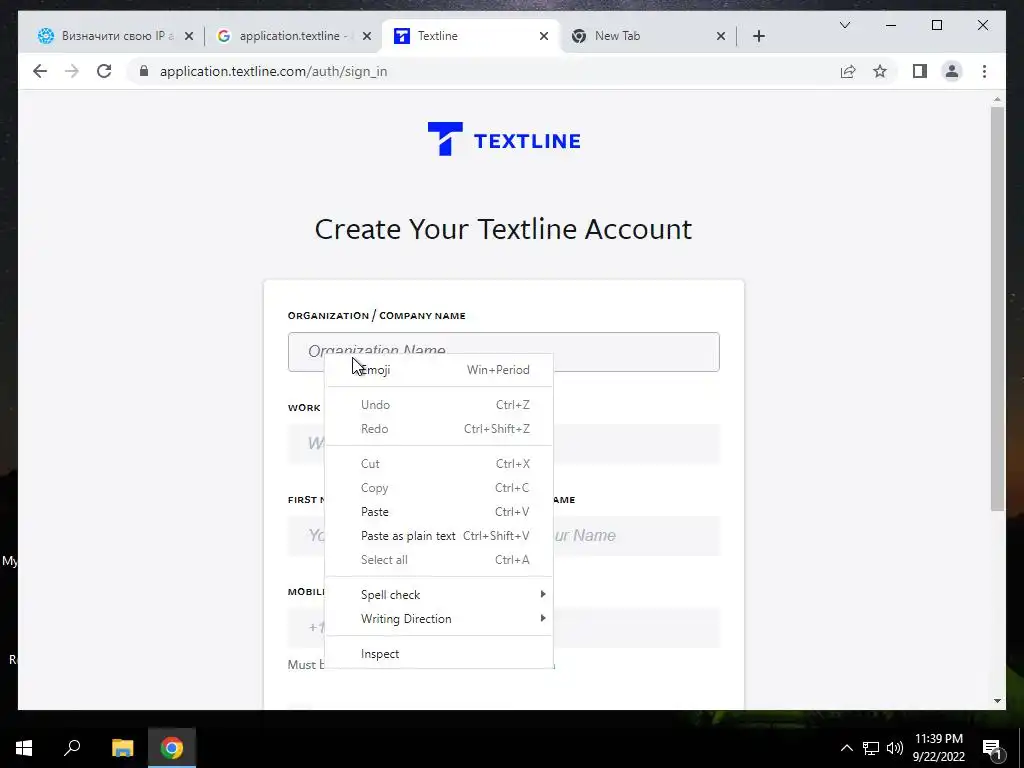Open File Explorer from the taskbar
This screenshot has width=1024, height=768.
click(x=122, y=748)
